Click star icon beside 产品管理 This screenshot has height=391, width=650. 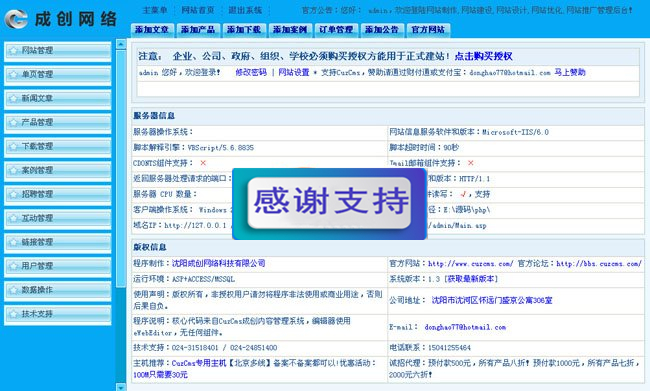pos(13,123)
